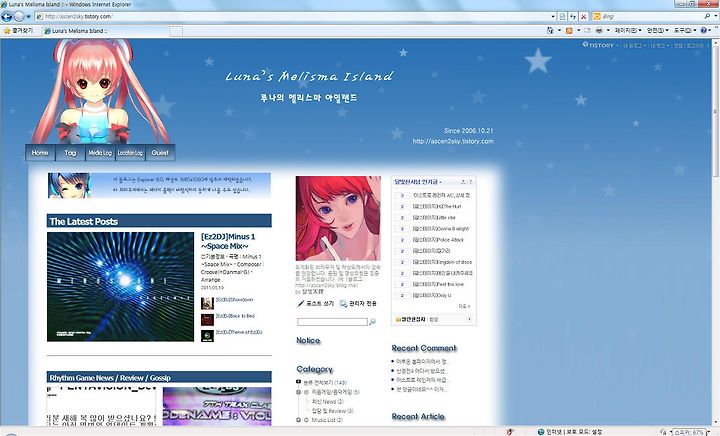Click the Home page icon in command bar
The width and height of the screenshot is (720, 436).
point(550,31)
